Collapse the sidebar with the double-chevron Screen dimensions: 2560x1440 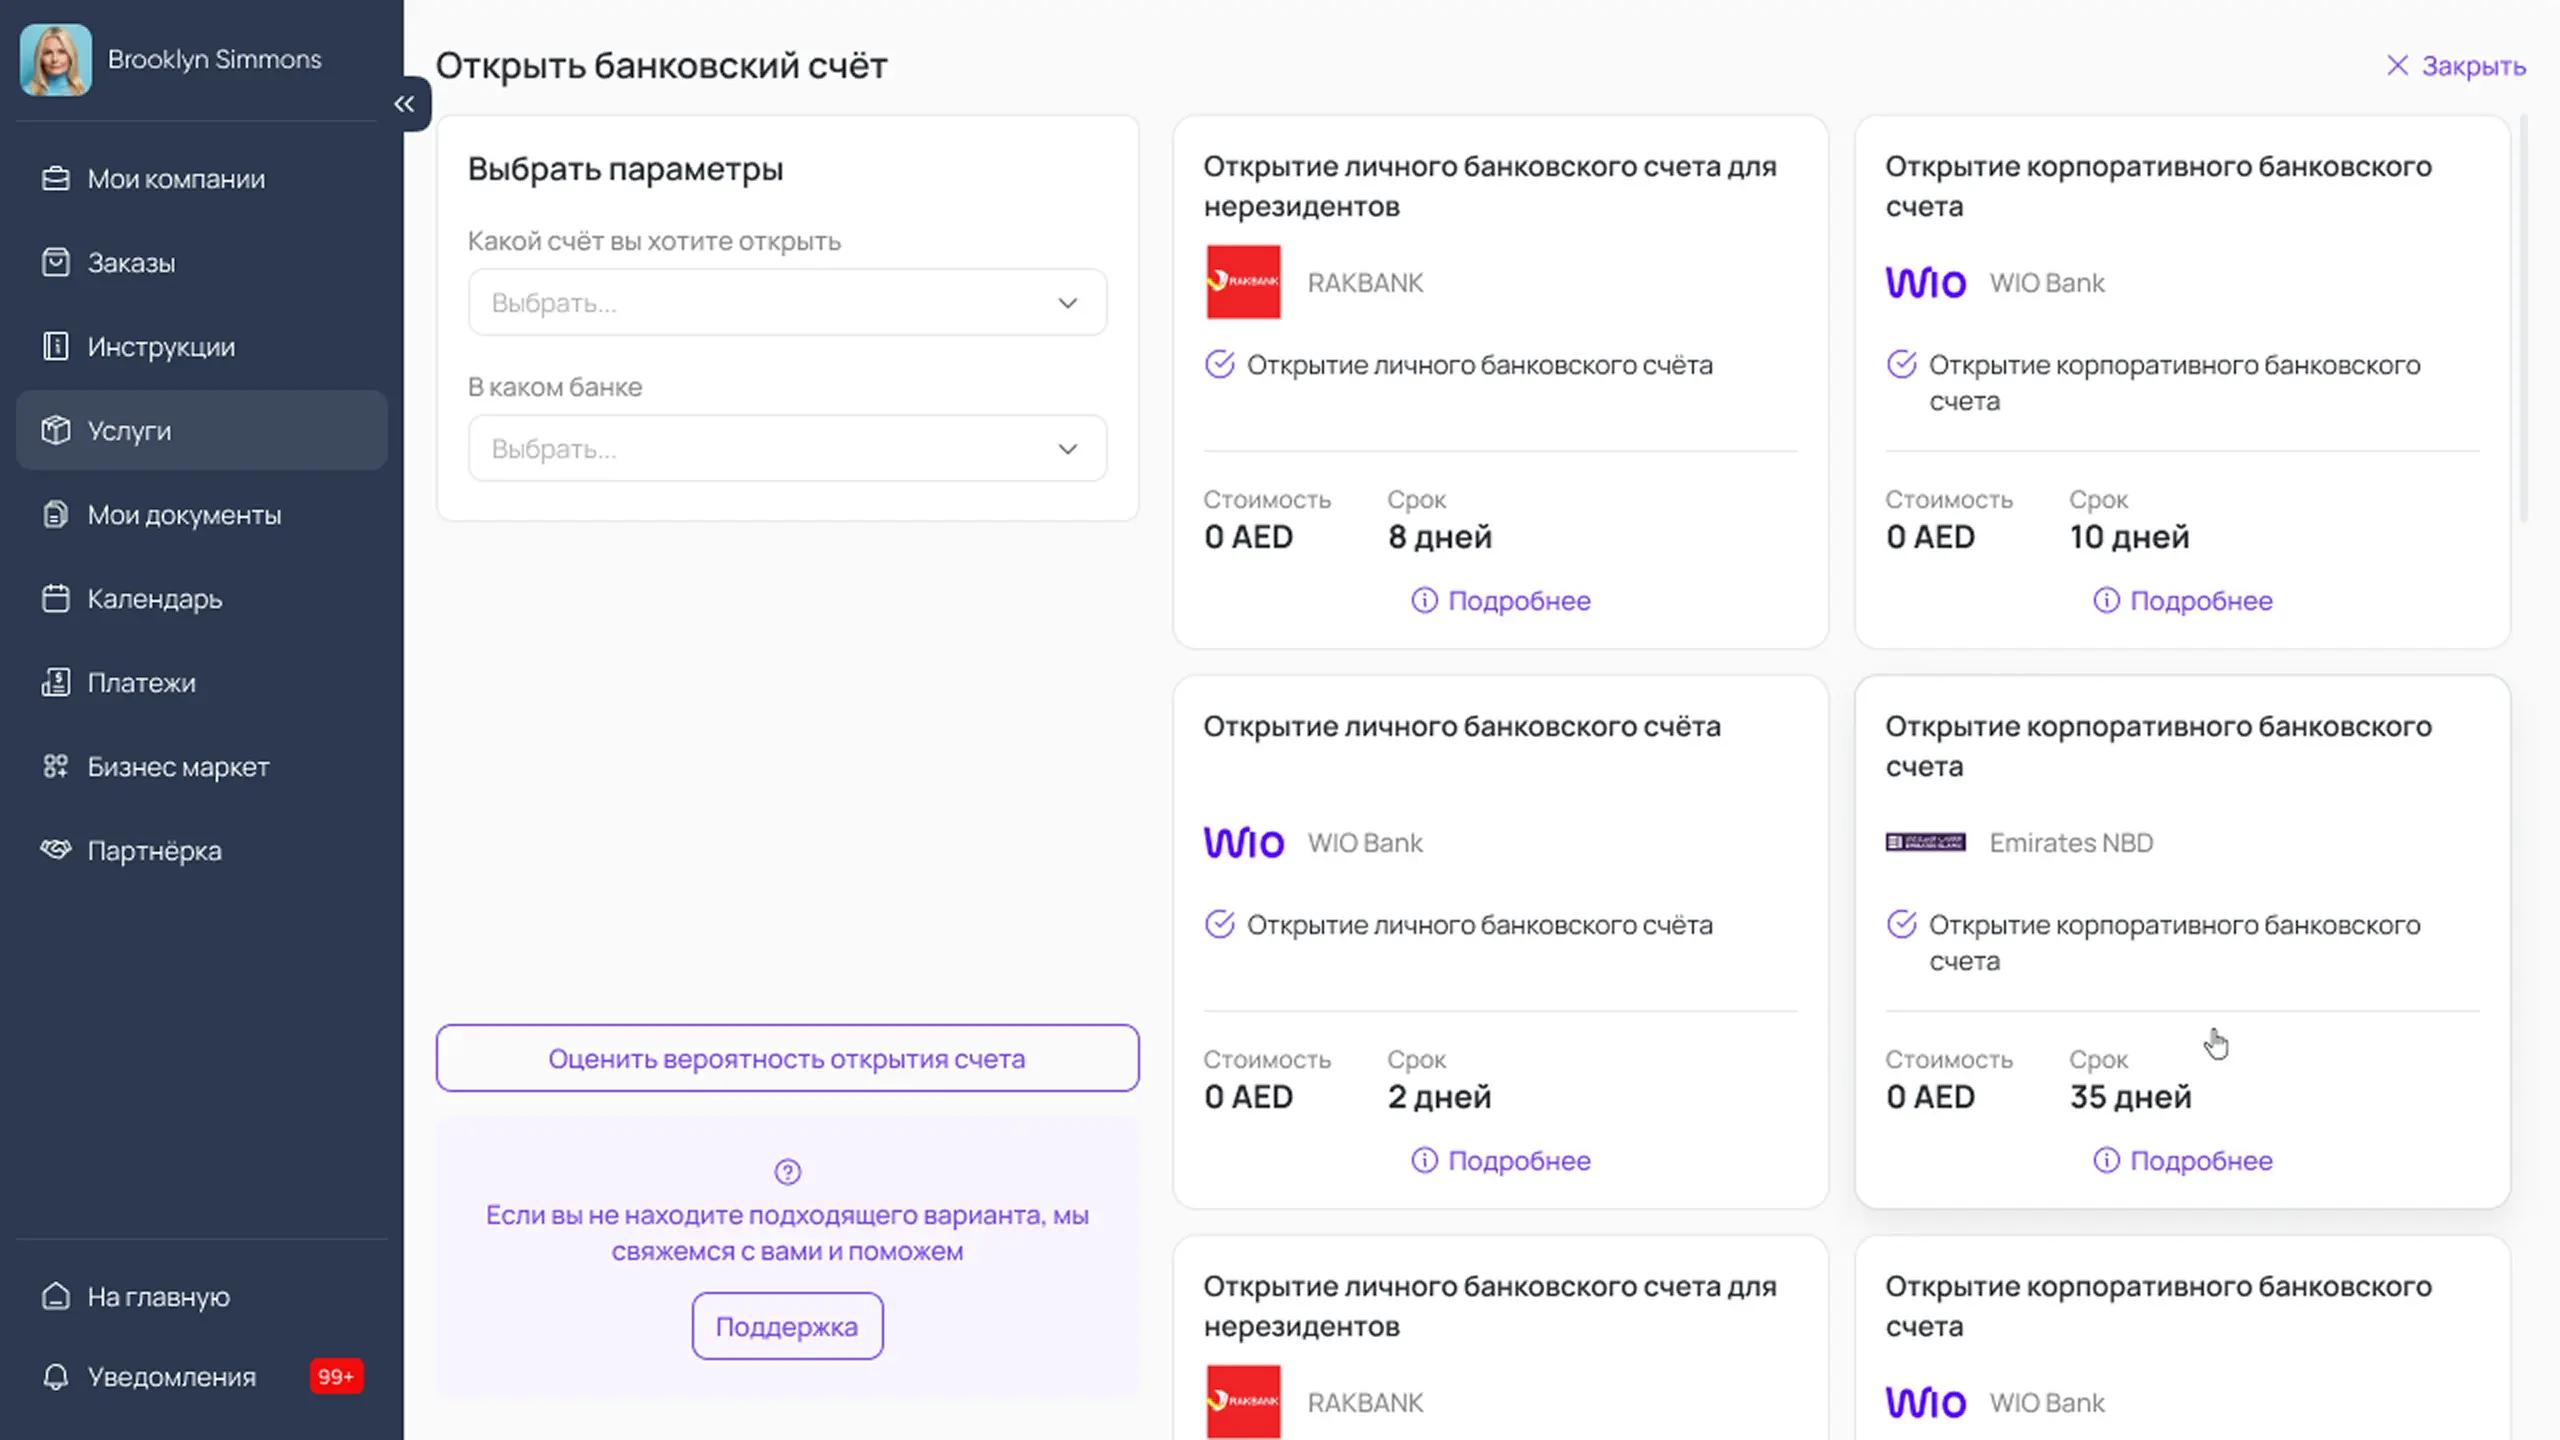[x=405, y=104]
